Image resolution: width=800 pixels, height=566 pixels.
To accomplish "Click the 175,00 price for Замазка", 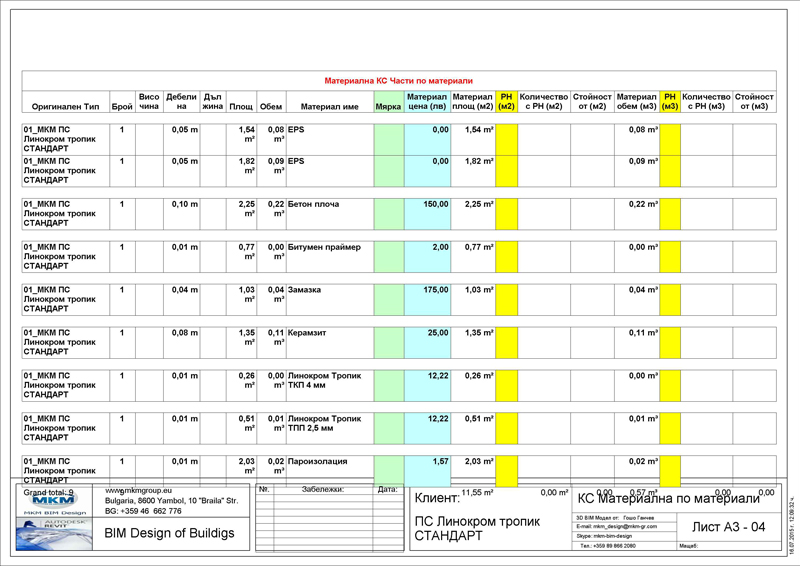I will 436,290.
